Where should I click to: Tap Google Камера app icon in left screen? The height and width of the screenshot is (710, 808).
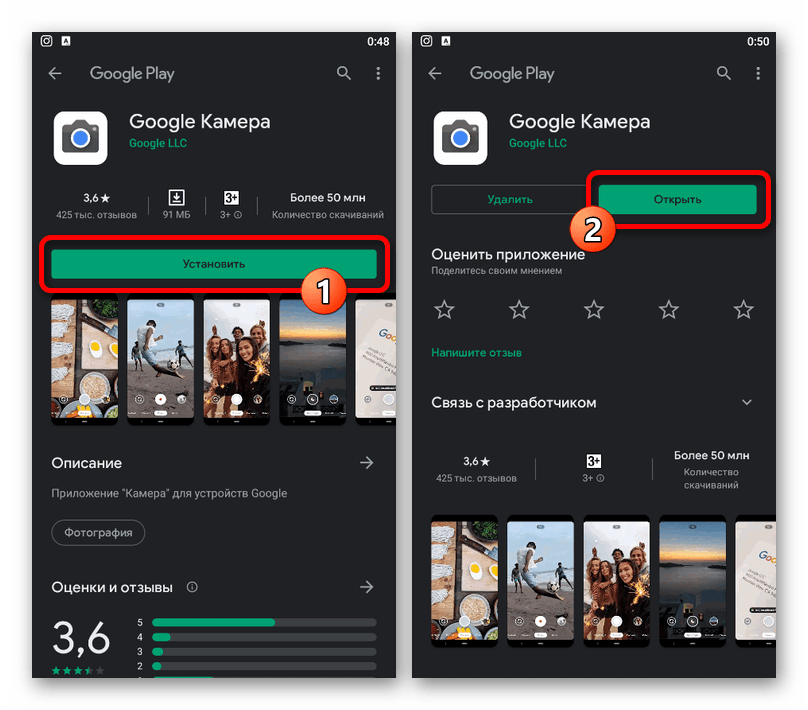[x=80, y=138]
